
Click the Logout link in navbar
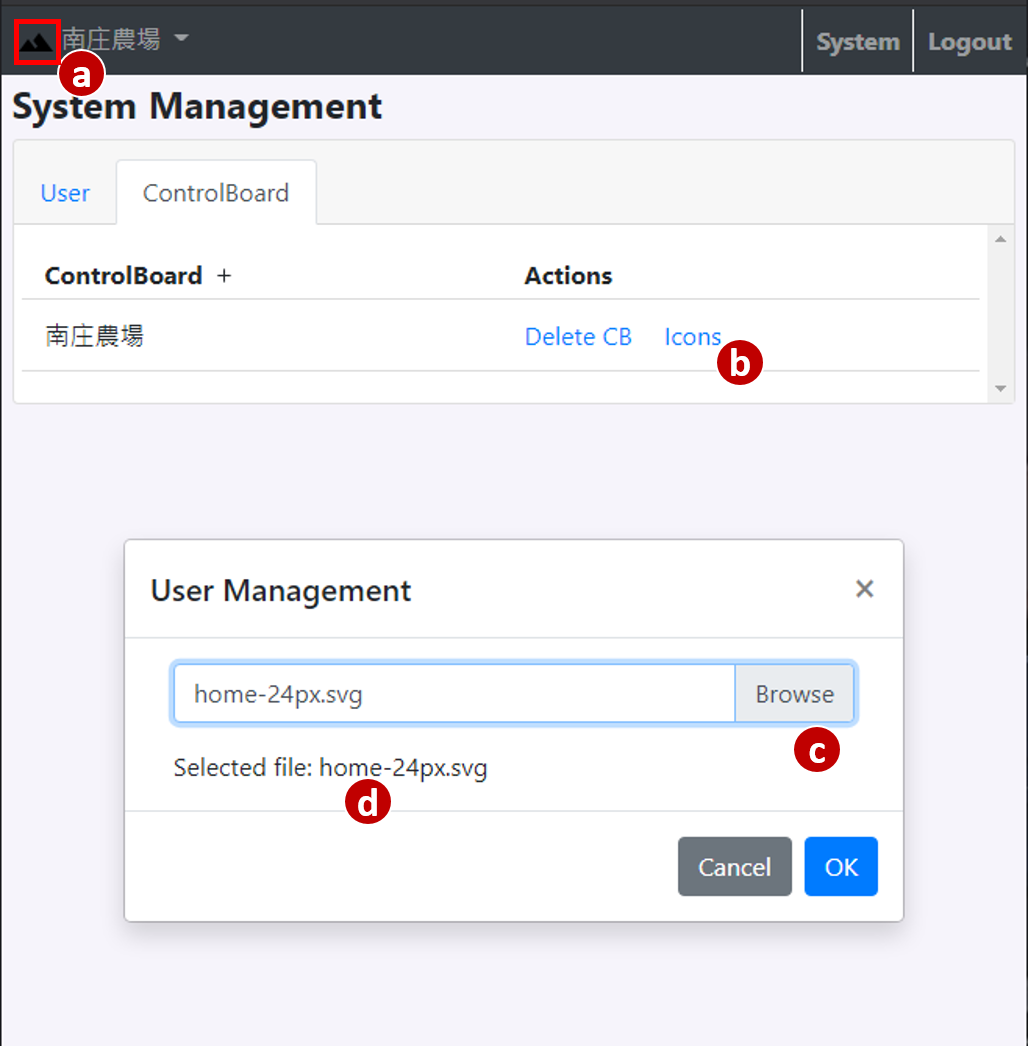point(970,41)
